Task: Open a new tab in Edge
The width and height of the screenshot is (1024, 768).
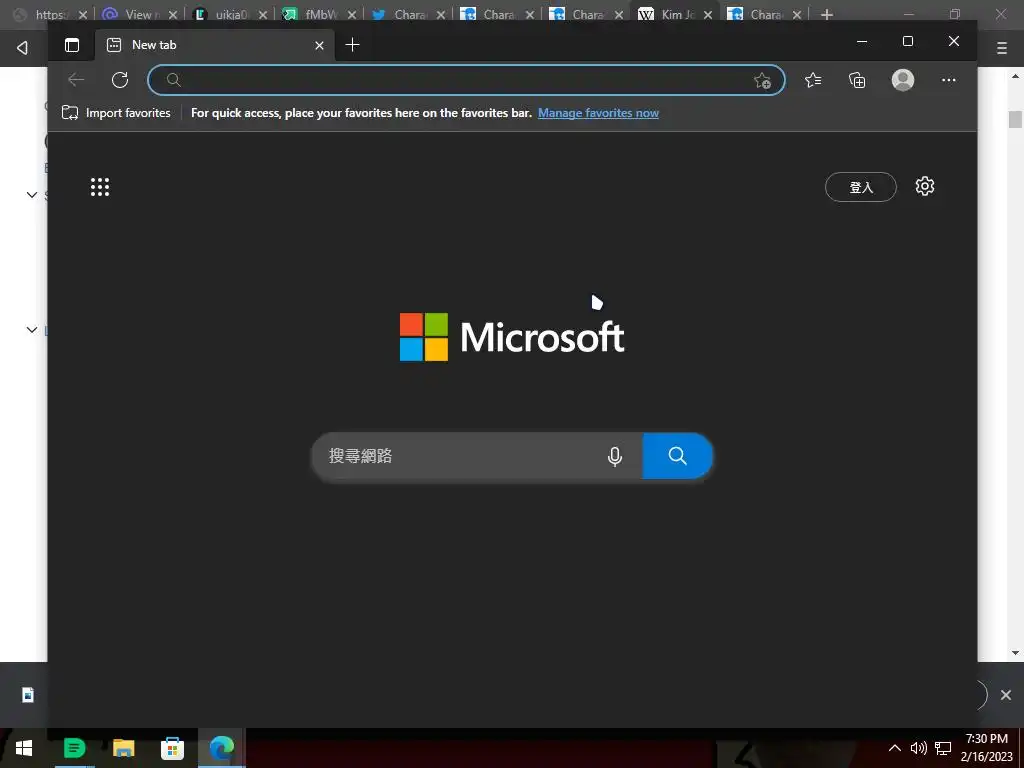Action: (352, 44)
